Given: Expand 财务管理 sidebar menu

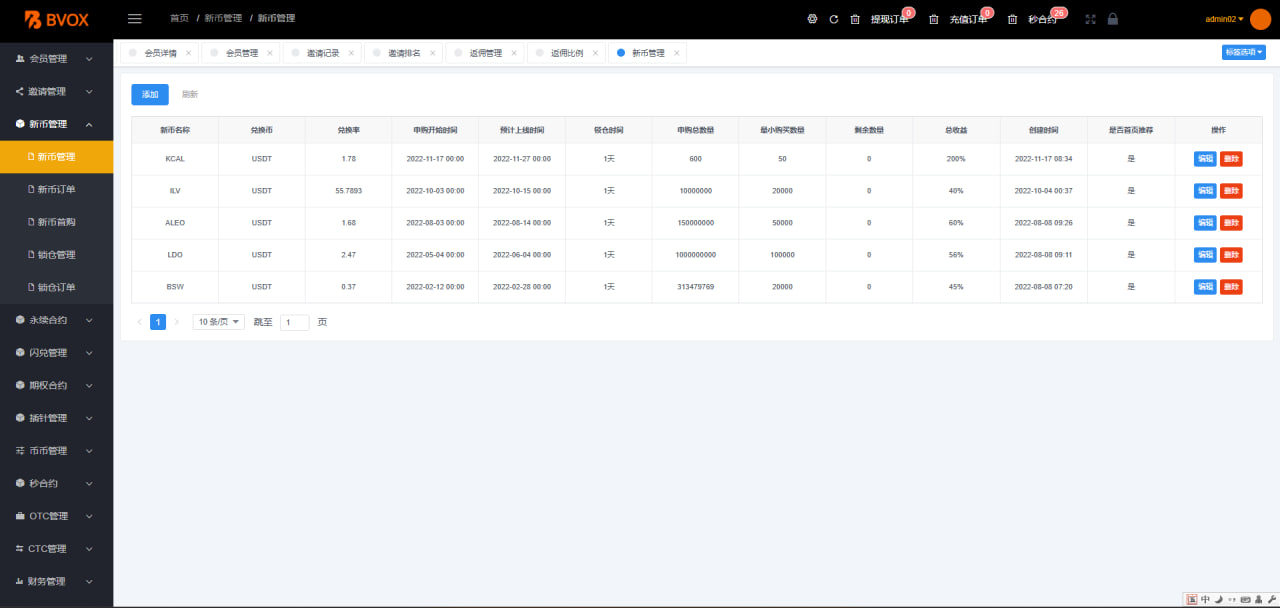Looking at the screenshot, I should point(56,581).
